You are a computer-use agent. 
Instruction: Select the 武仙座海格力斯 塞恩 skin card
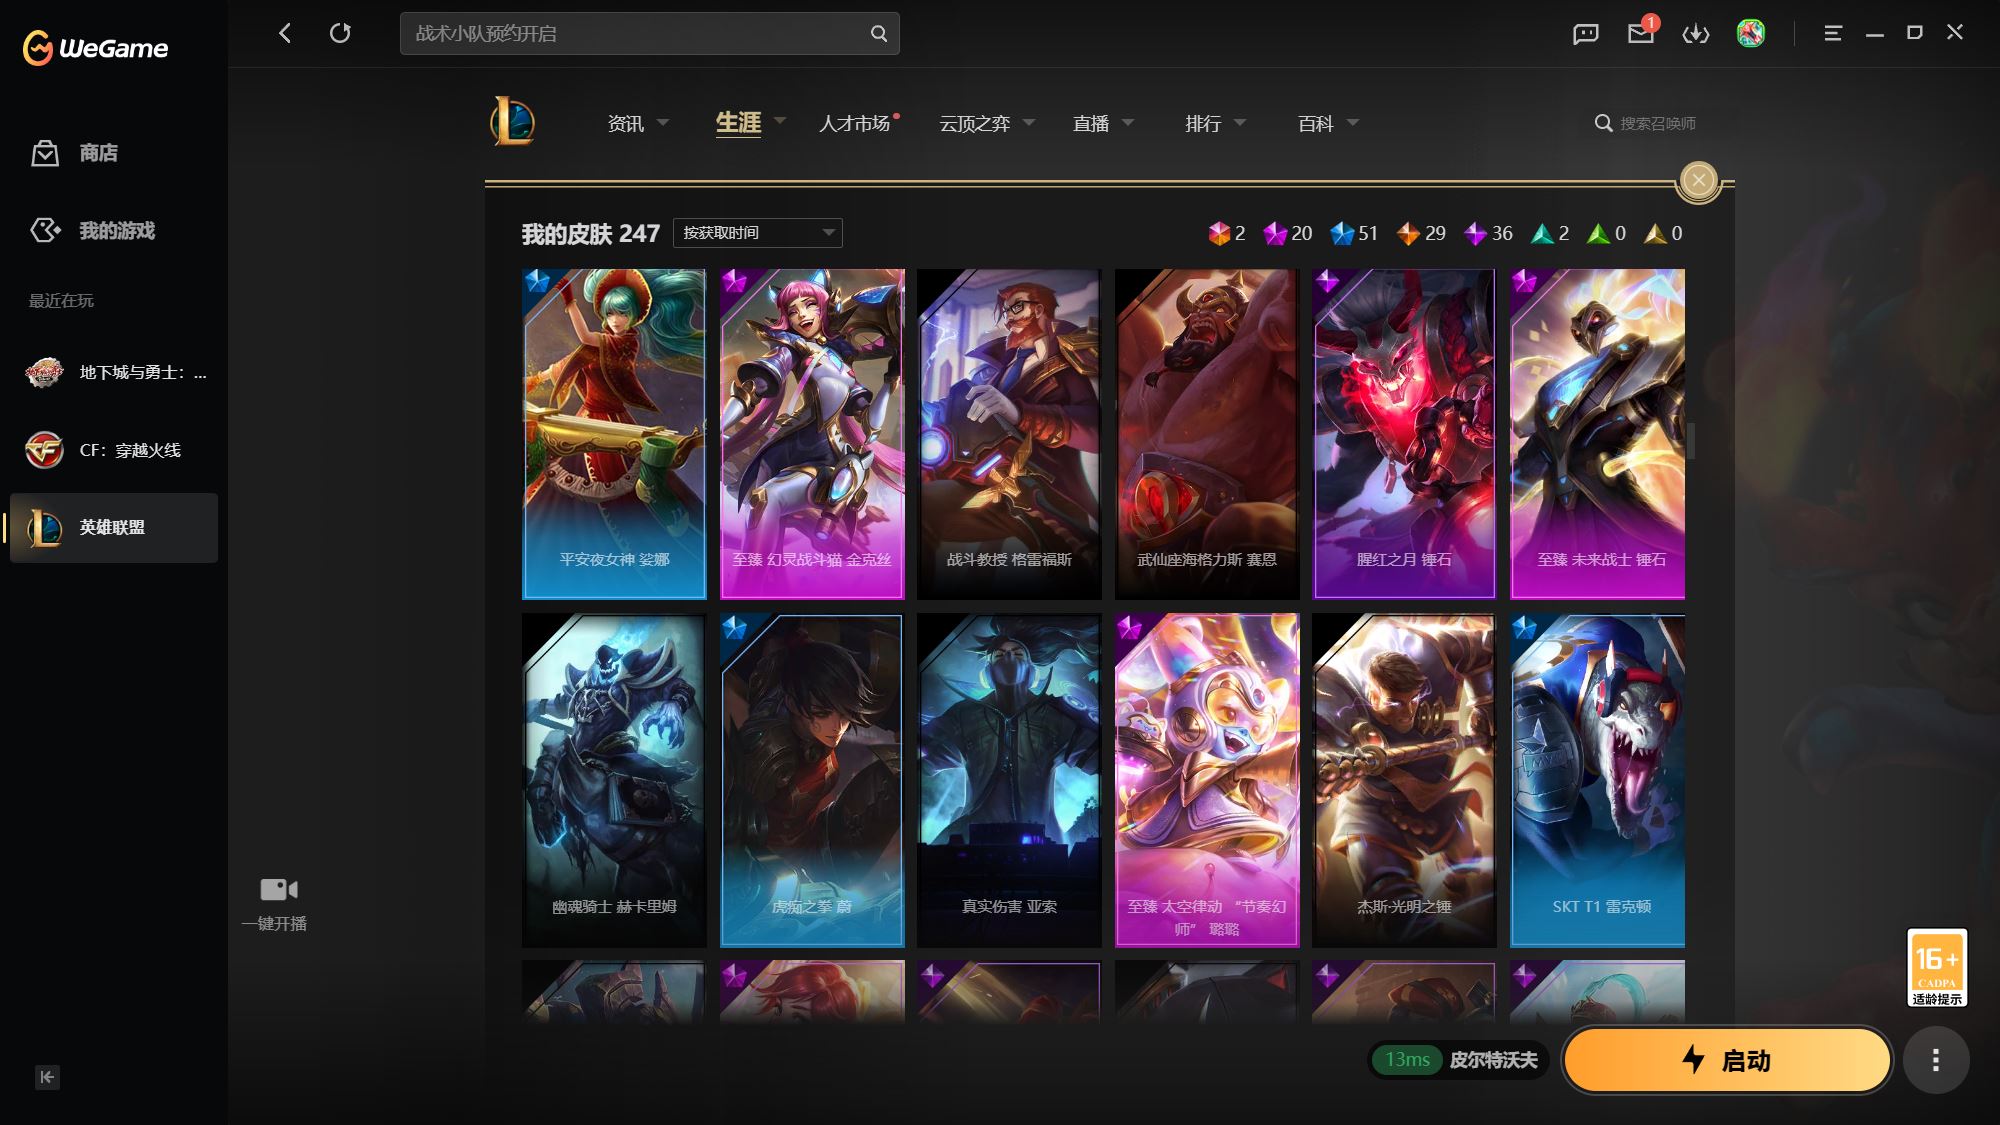[x=1207, y=434]
